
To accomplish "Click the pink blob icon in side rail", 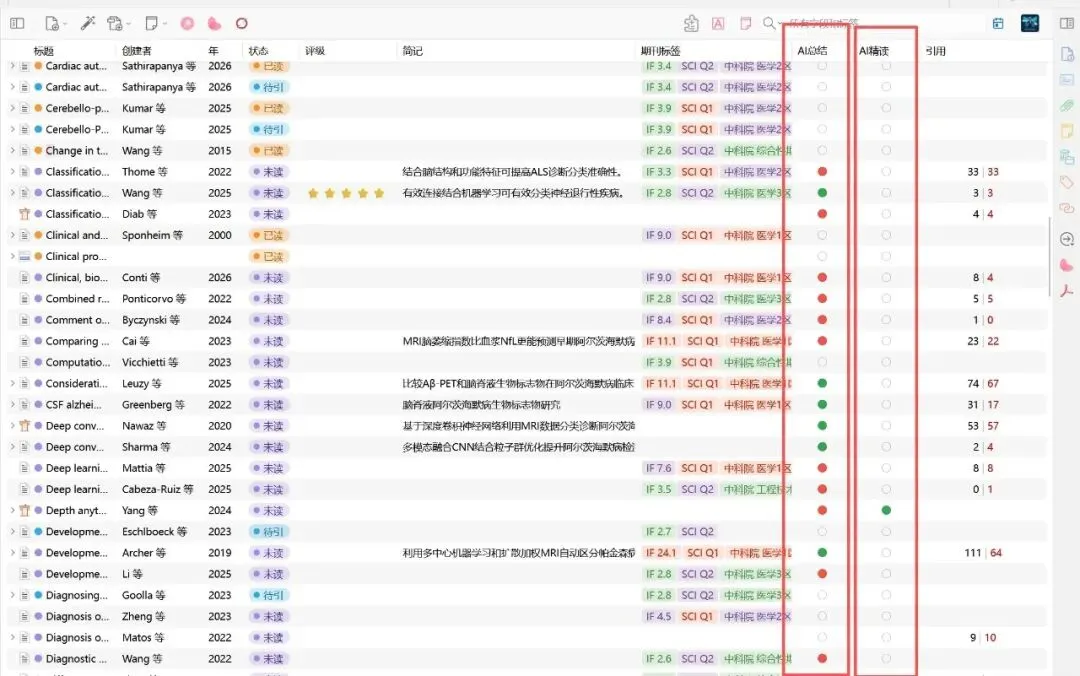I will coord(1067,265).
